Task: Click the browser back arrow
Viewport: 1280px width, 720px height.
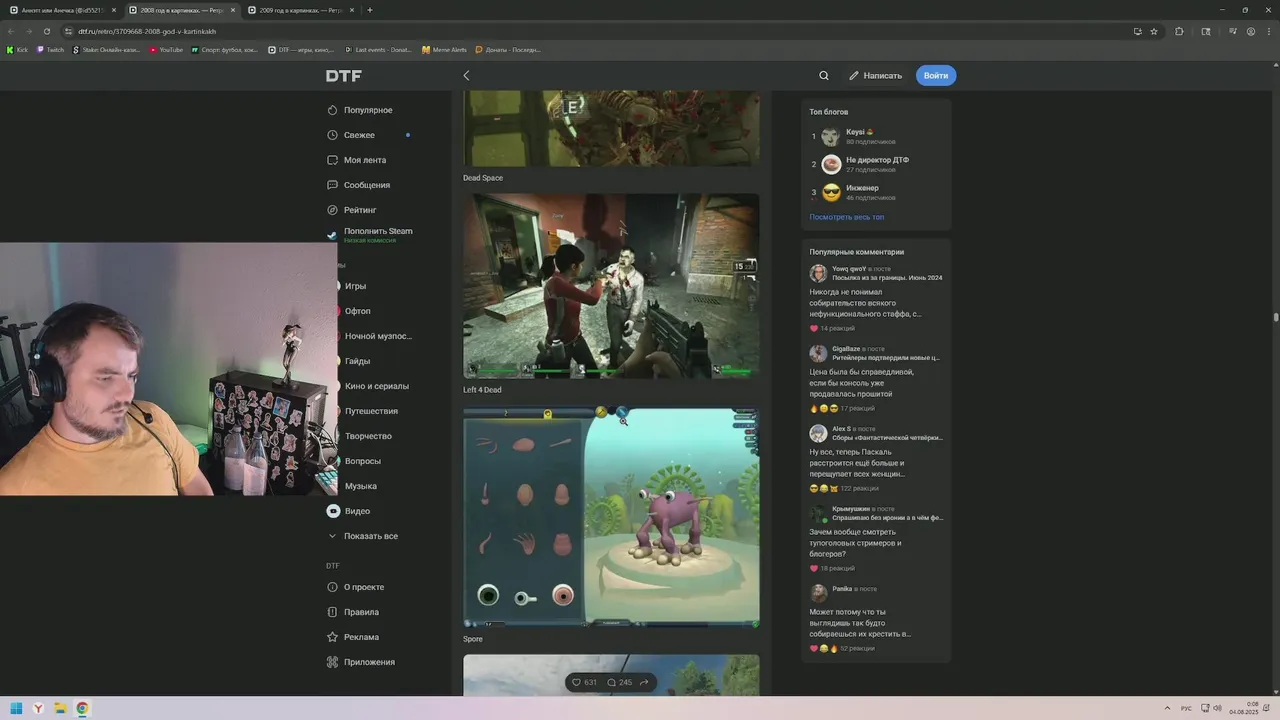Action: point(11,31)
